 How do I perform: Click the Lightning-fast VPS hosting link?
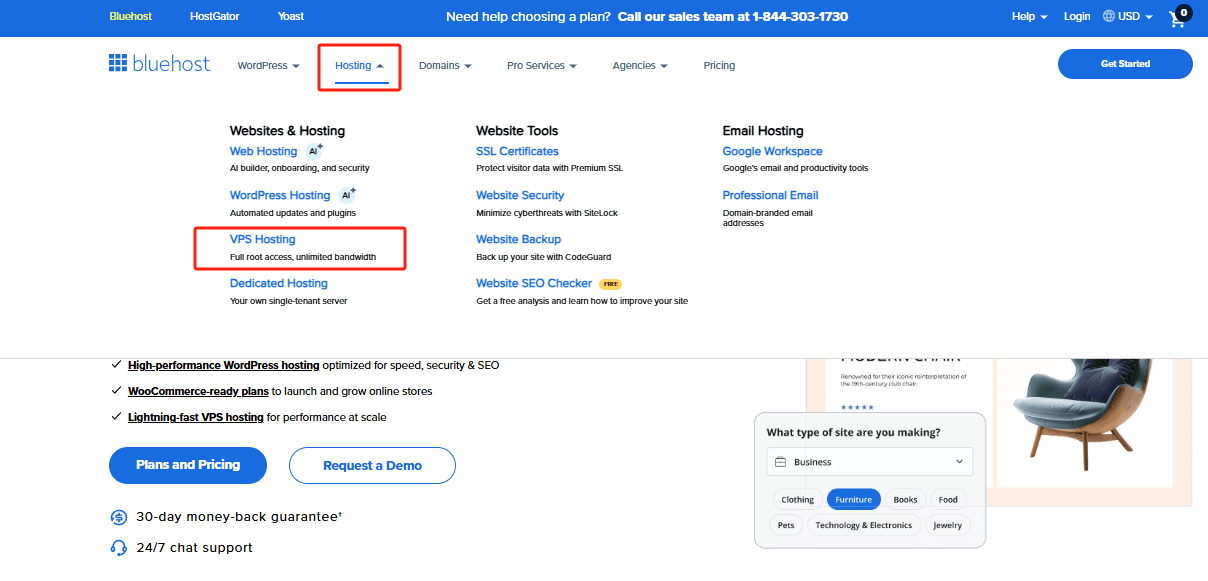pyautogui.click(x=196, y=417)
